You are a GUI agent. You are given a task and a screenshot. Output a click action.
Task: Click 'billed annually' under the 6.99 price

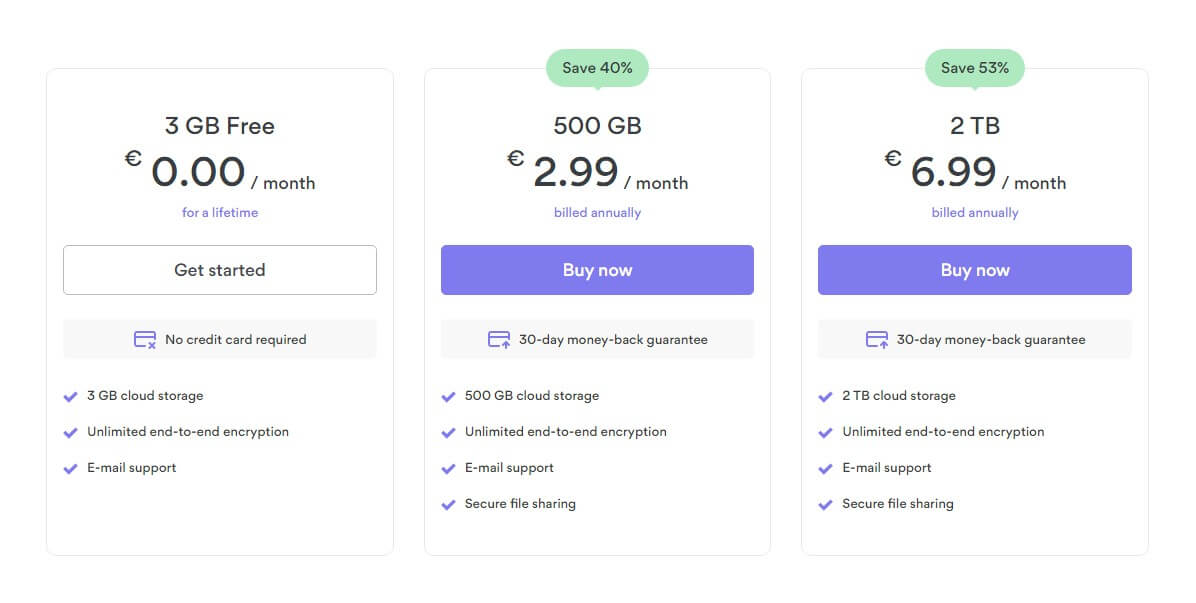975,213
